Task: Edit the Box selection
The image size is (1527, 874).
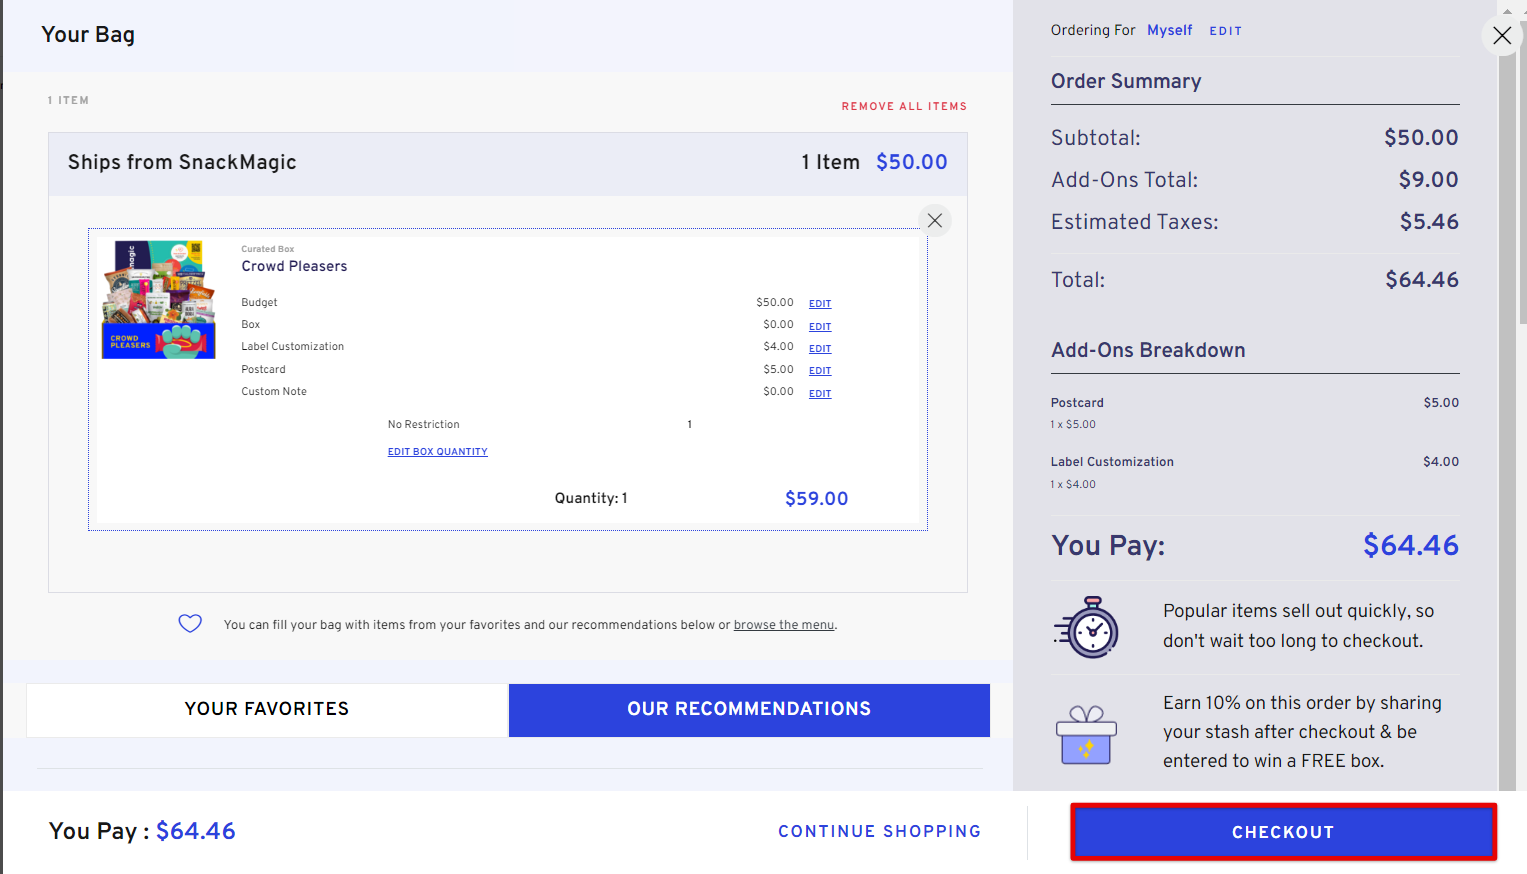Action: click(820, 327)
